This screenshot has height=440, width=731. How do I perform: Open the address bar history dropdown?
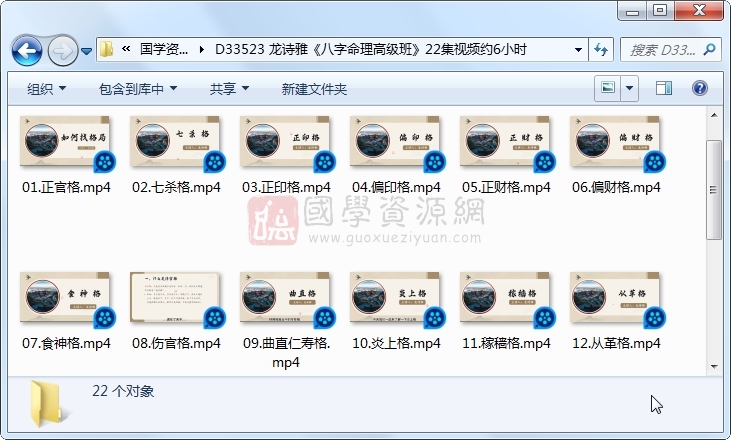[578, 49]
